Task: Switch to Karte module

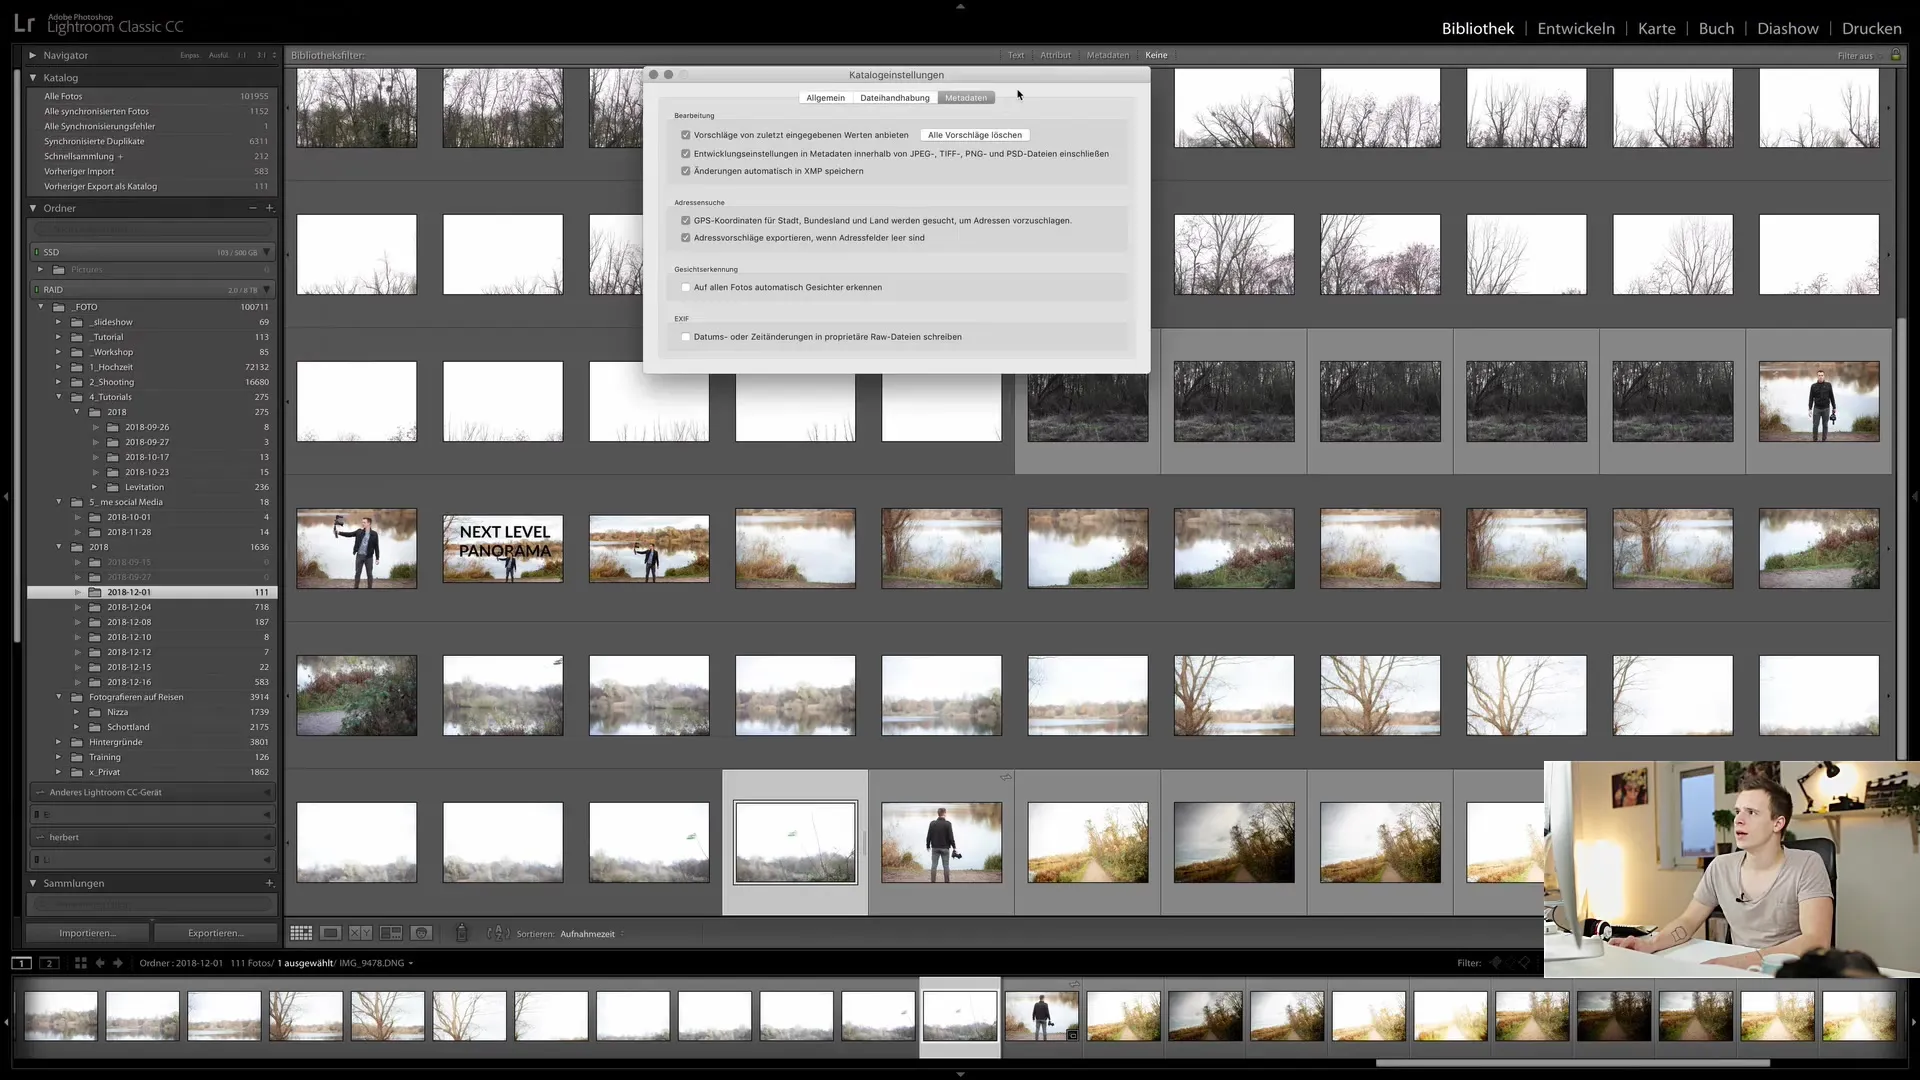Action: point(1657,28)
